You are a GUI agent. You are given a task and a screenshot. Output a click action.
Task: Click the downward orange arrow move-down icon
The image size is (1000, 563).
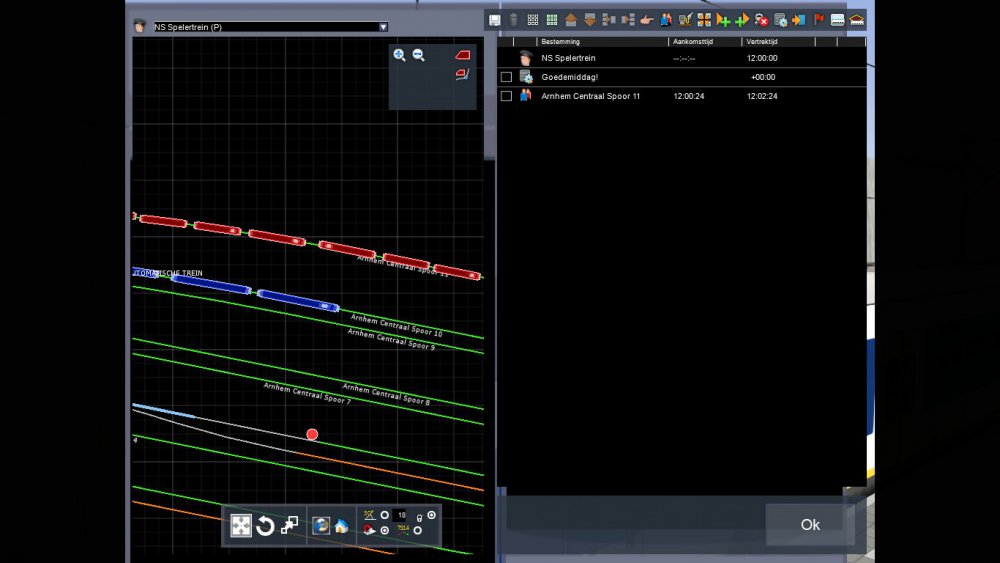[x=589, y=19]
